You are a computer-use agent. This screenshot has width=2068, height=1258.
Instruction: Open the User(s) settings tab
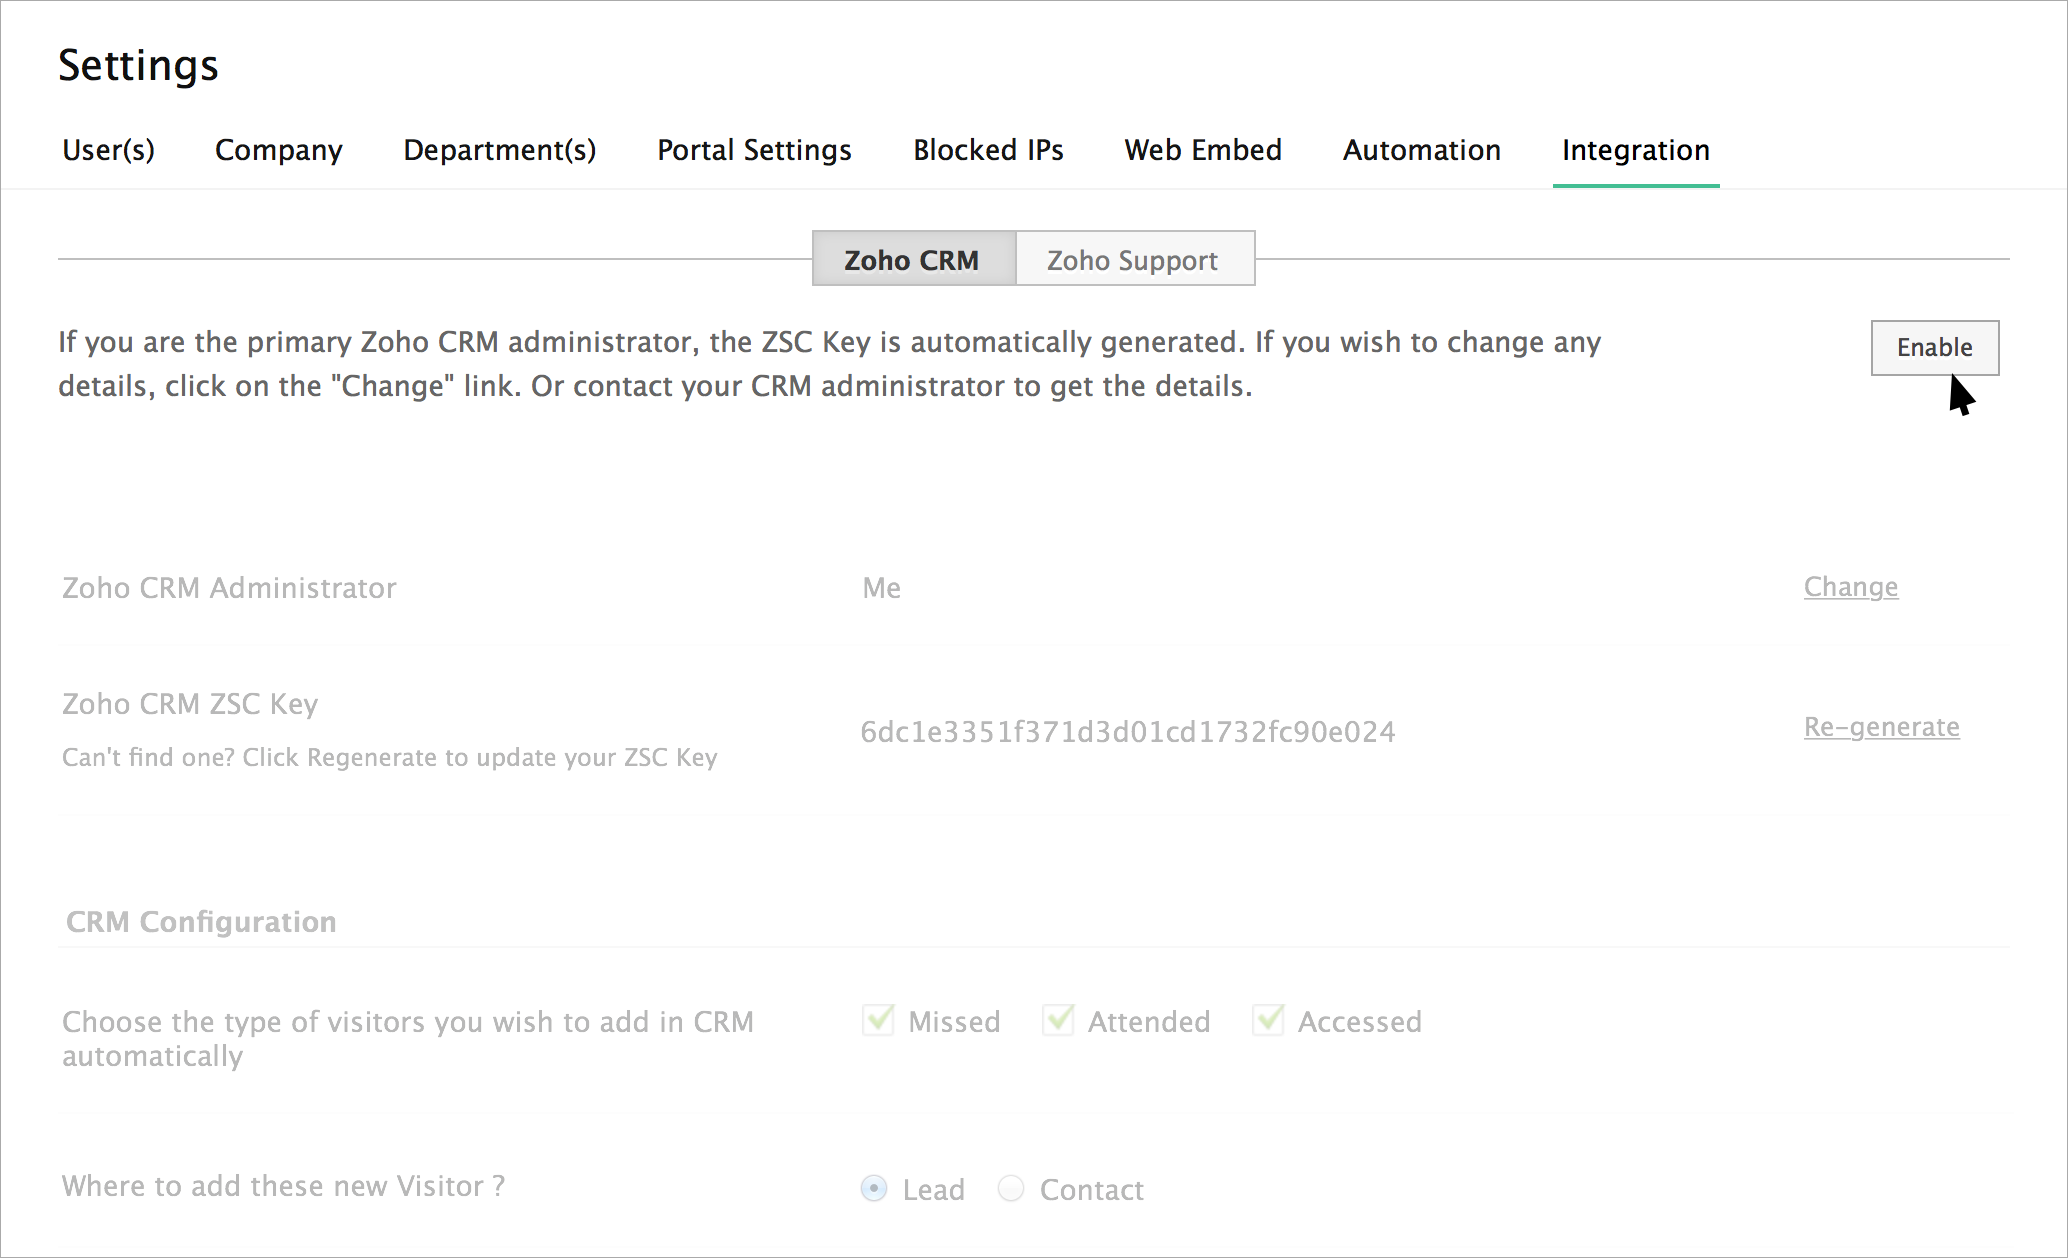108,150
